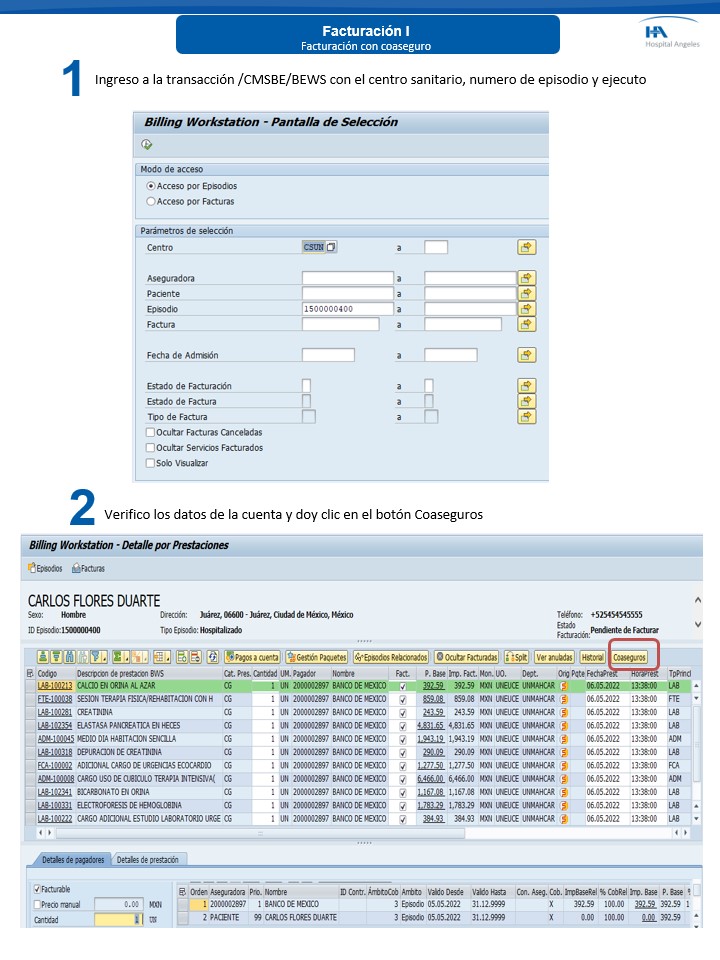Select Acceso por Facturas radio button

pyautogui.click(x=151, y=201)
